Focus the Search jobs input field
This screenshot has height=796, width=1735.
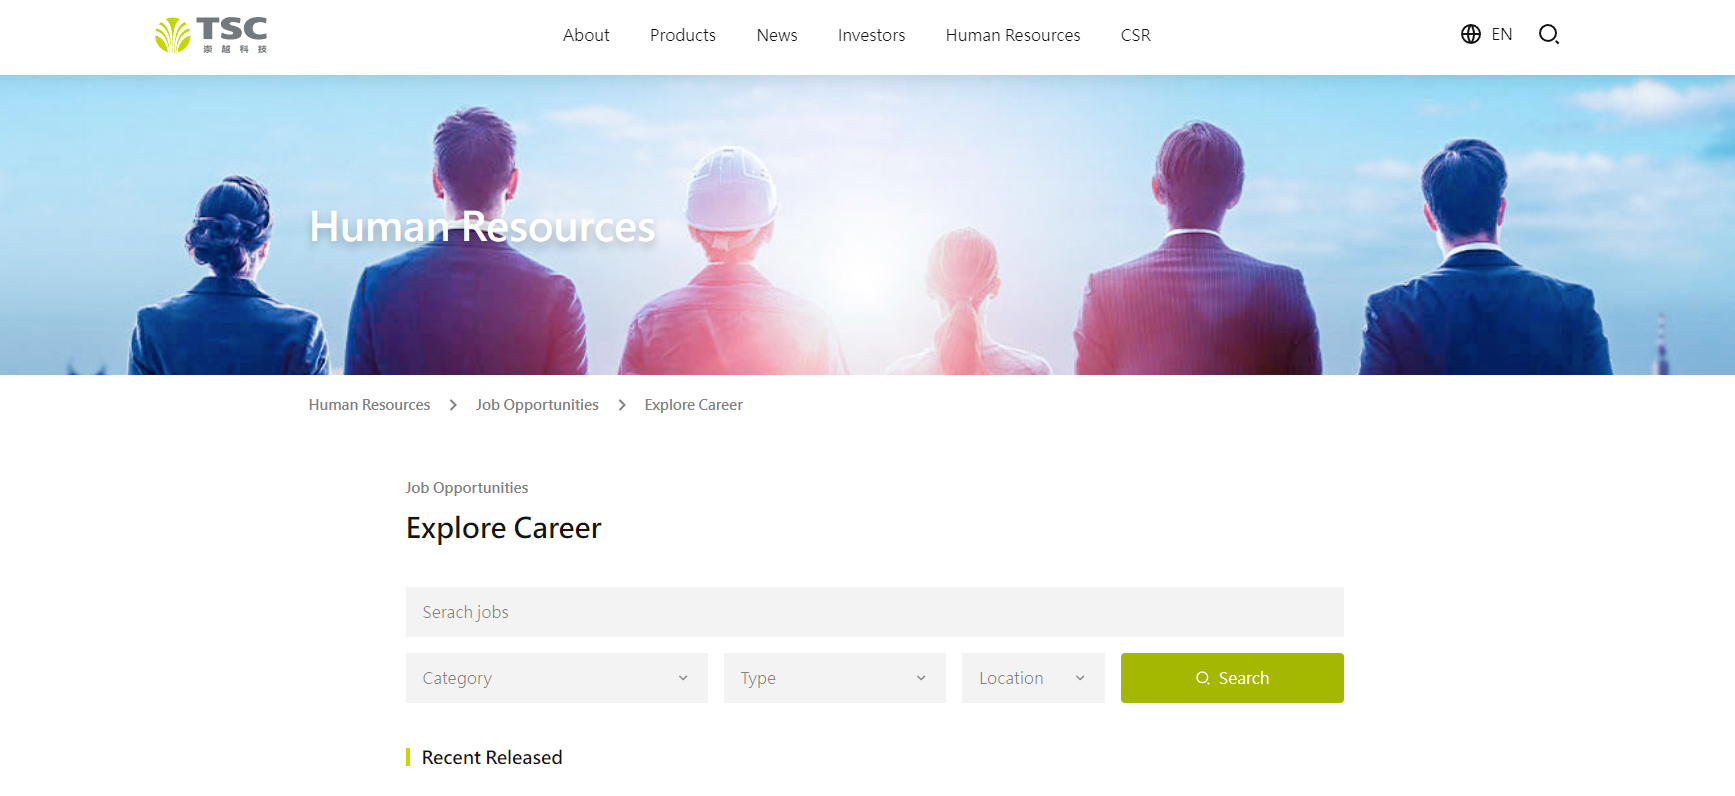coord(874,612)
